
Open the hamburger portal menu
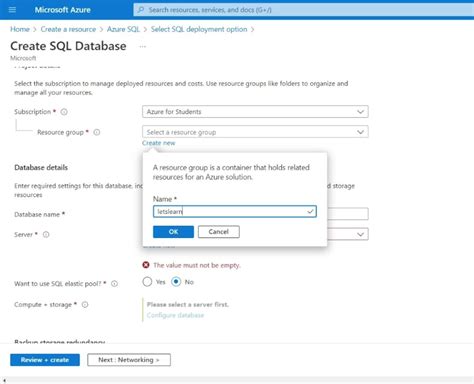[x=12, y=10]
